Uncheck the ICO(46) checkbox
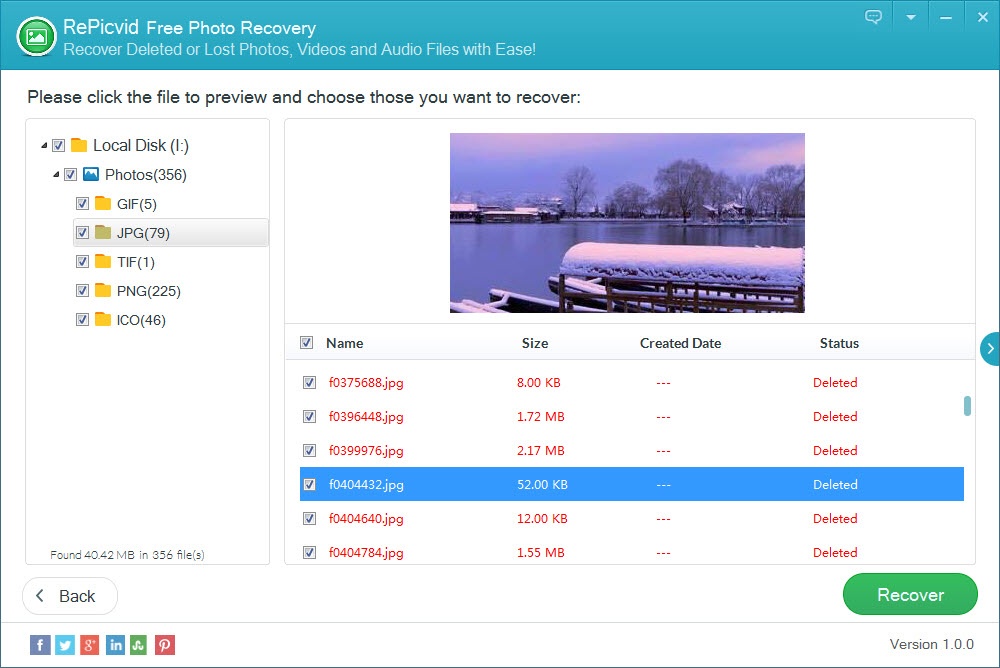The height and width of the screenshot is (668, 1000). point(82,320)
